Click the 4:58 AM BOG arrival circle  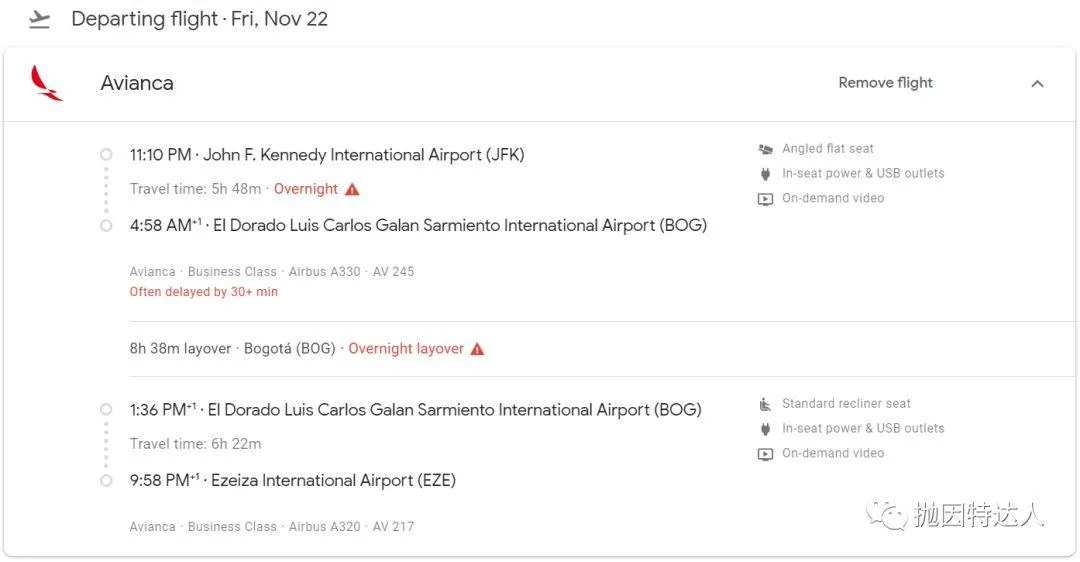(106, 225)
